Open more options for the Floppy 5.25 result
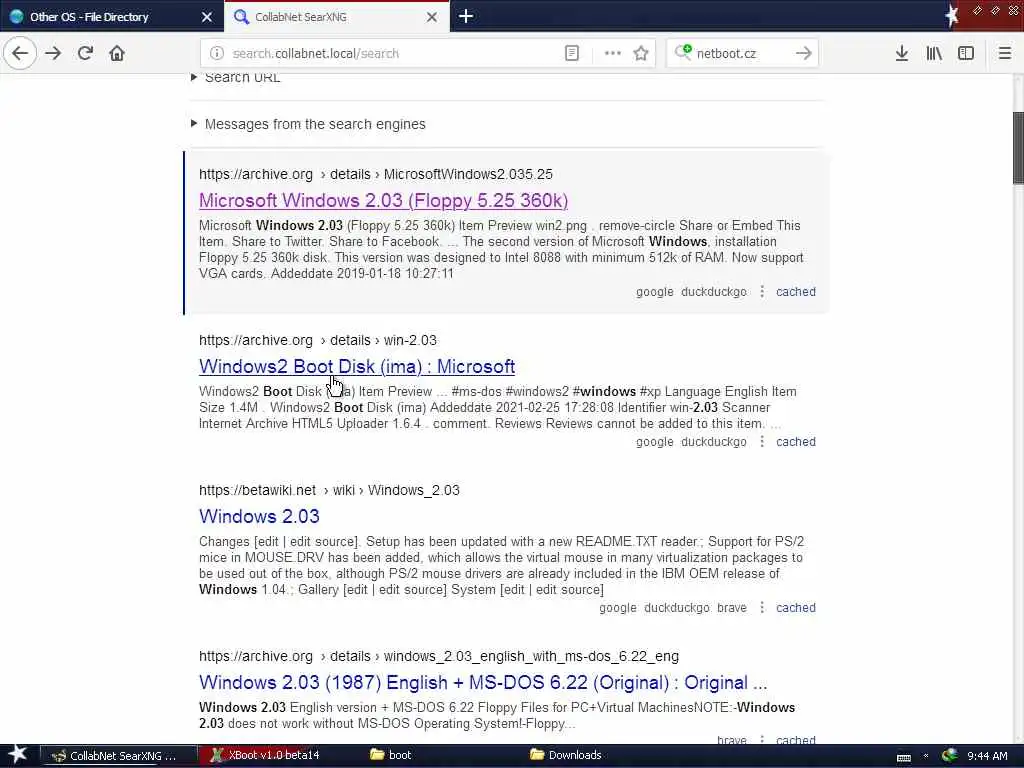The width and height of the screenshot is (1024, 768). click(761, 291)
